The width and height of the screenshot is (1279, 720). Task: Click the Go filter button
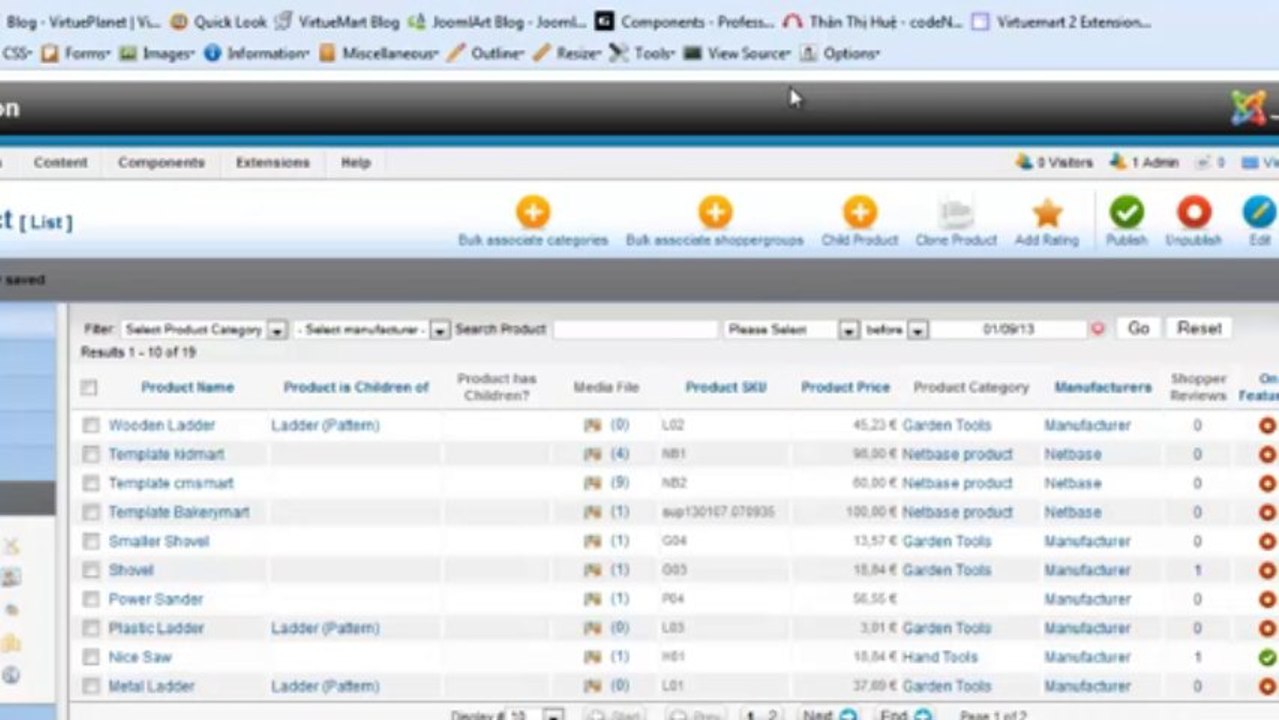tap(1138, 328)
